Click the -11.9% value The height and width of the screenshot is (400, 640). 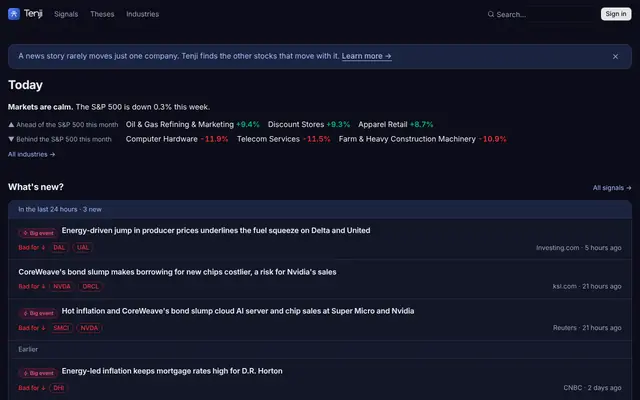point(214,139)
